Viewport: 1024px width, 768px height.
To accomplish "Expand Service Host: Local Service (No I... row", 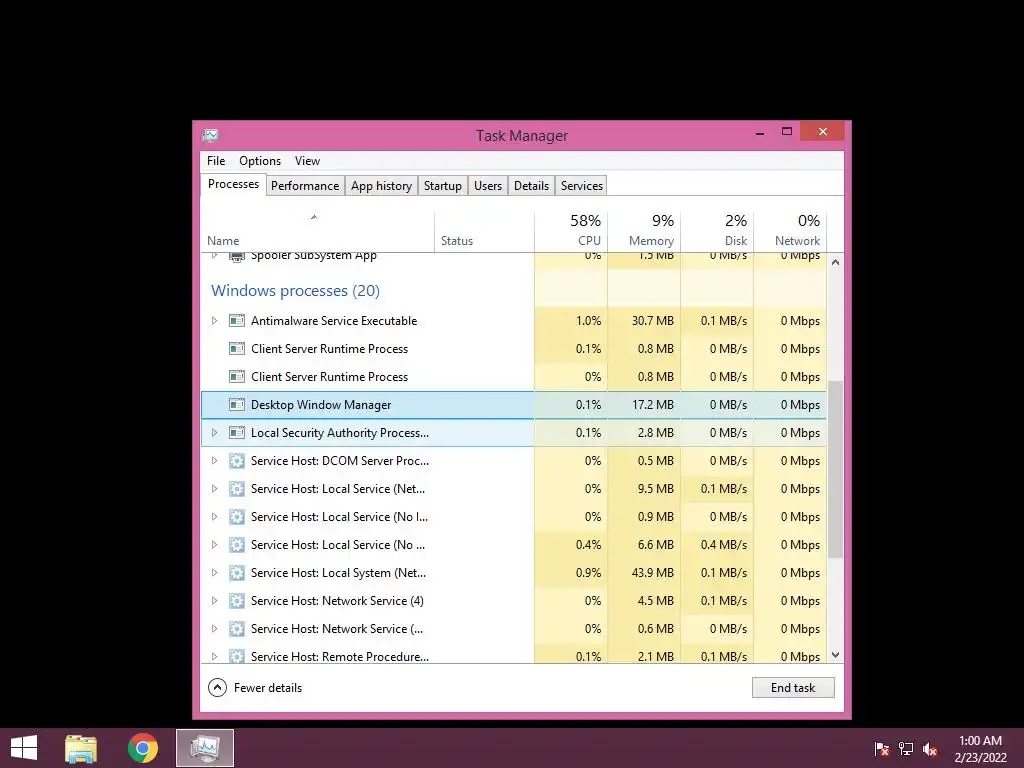I will pyautogui.click(x=214, y=517).
